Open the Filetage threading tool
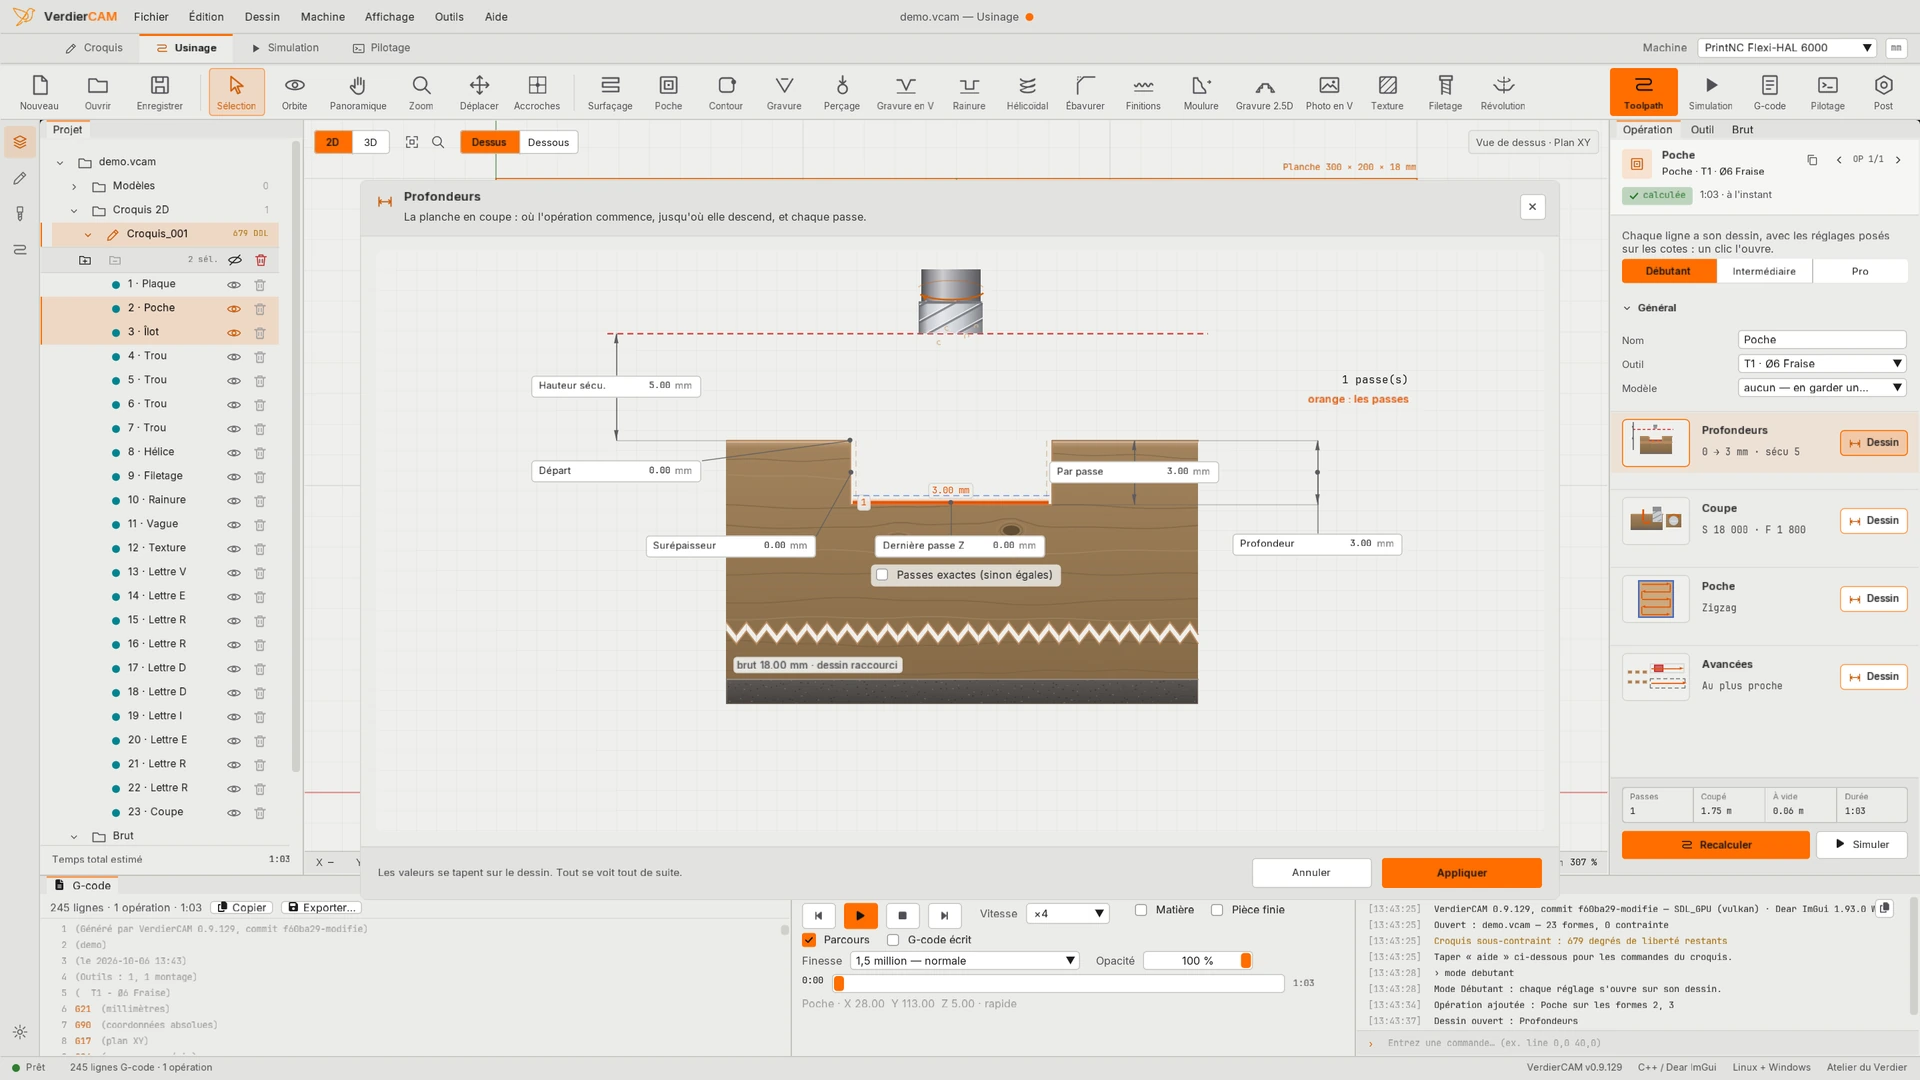 (1445, 92)
